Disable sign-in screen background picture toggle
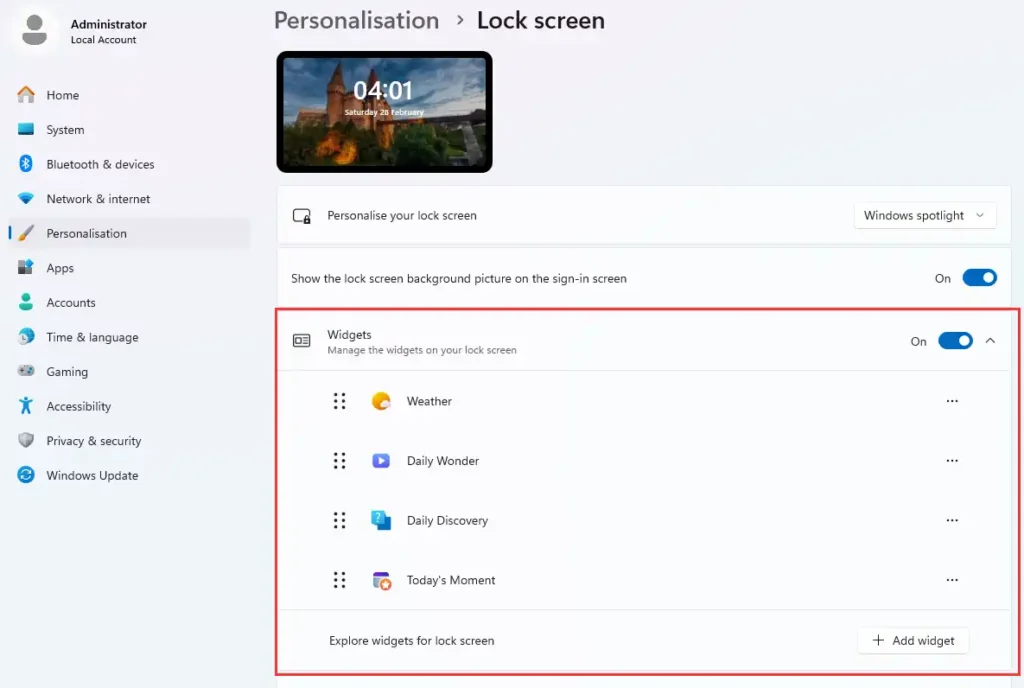This screenshot has height=688, width=1024. [x=979, y=278]
